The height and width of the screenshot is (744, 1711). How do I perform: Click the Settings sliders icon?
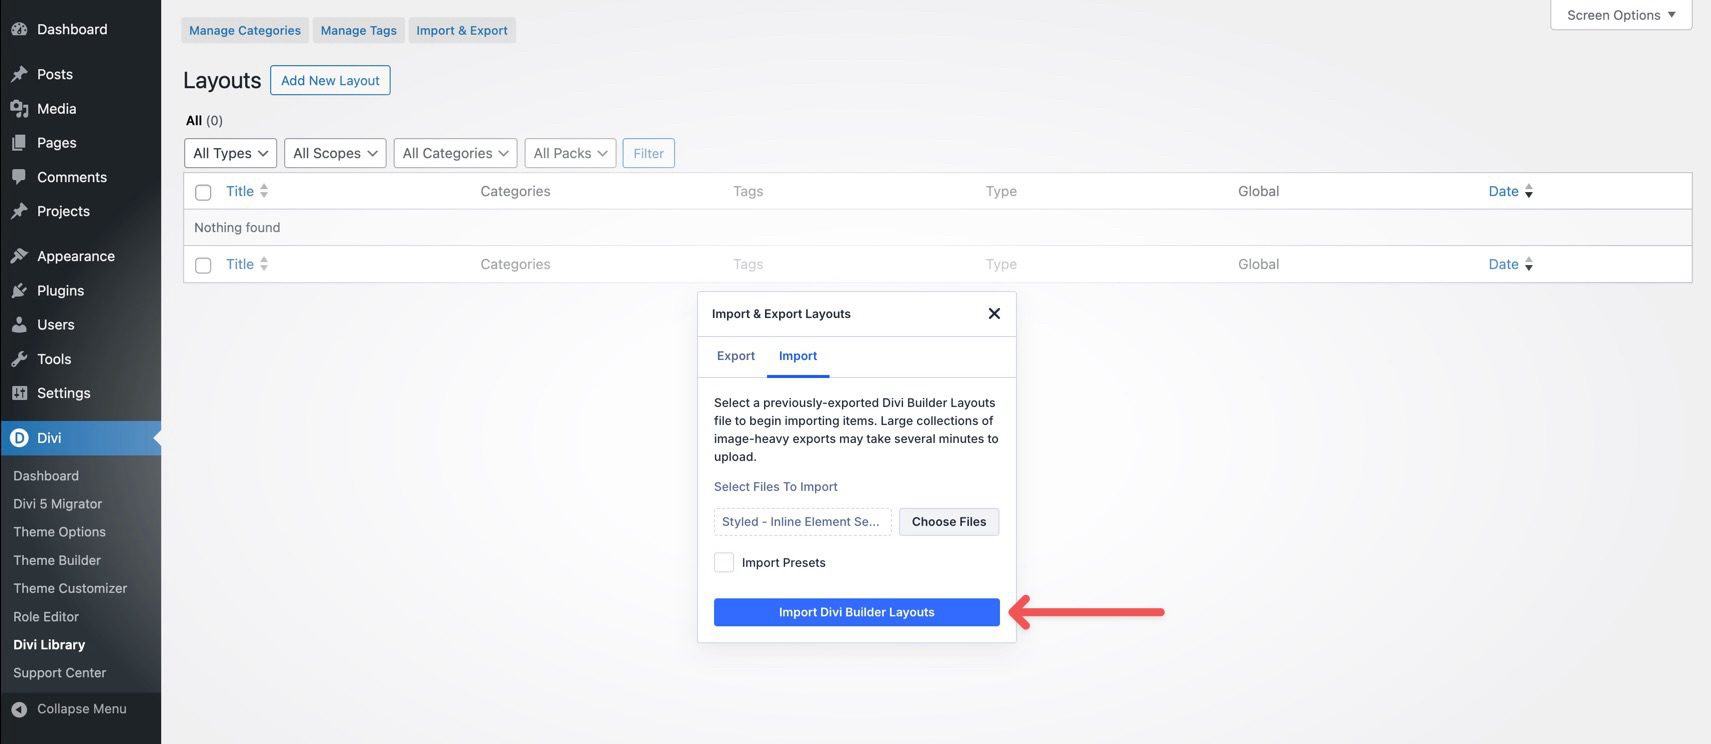pos(19,393)
